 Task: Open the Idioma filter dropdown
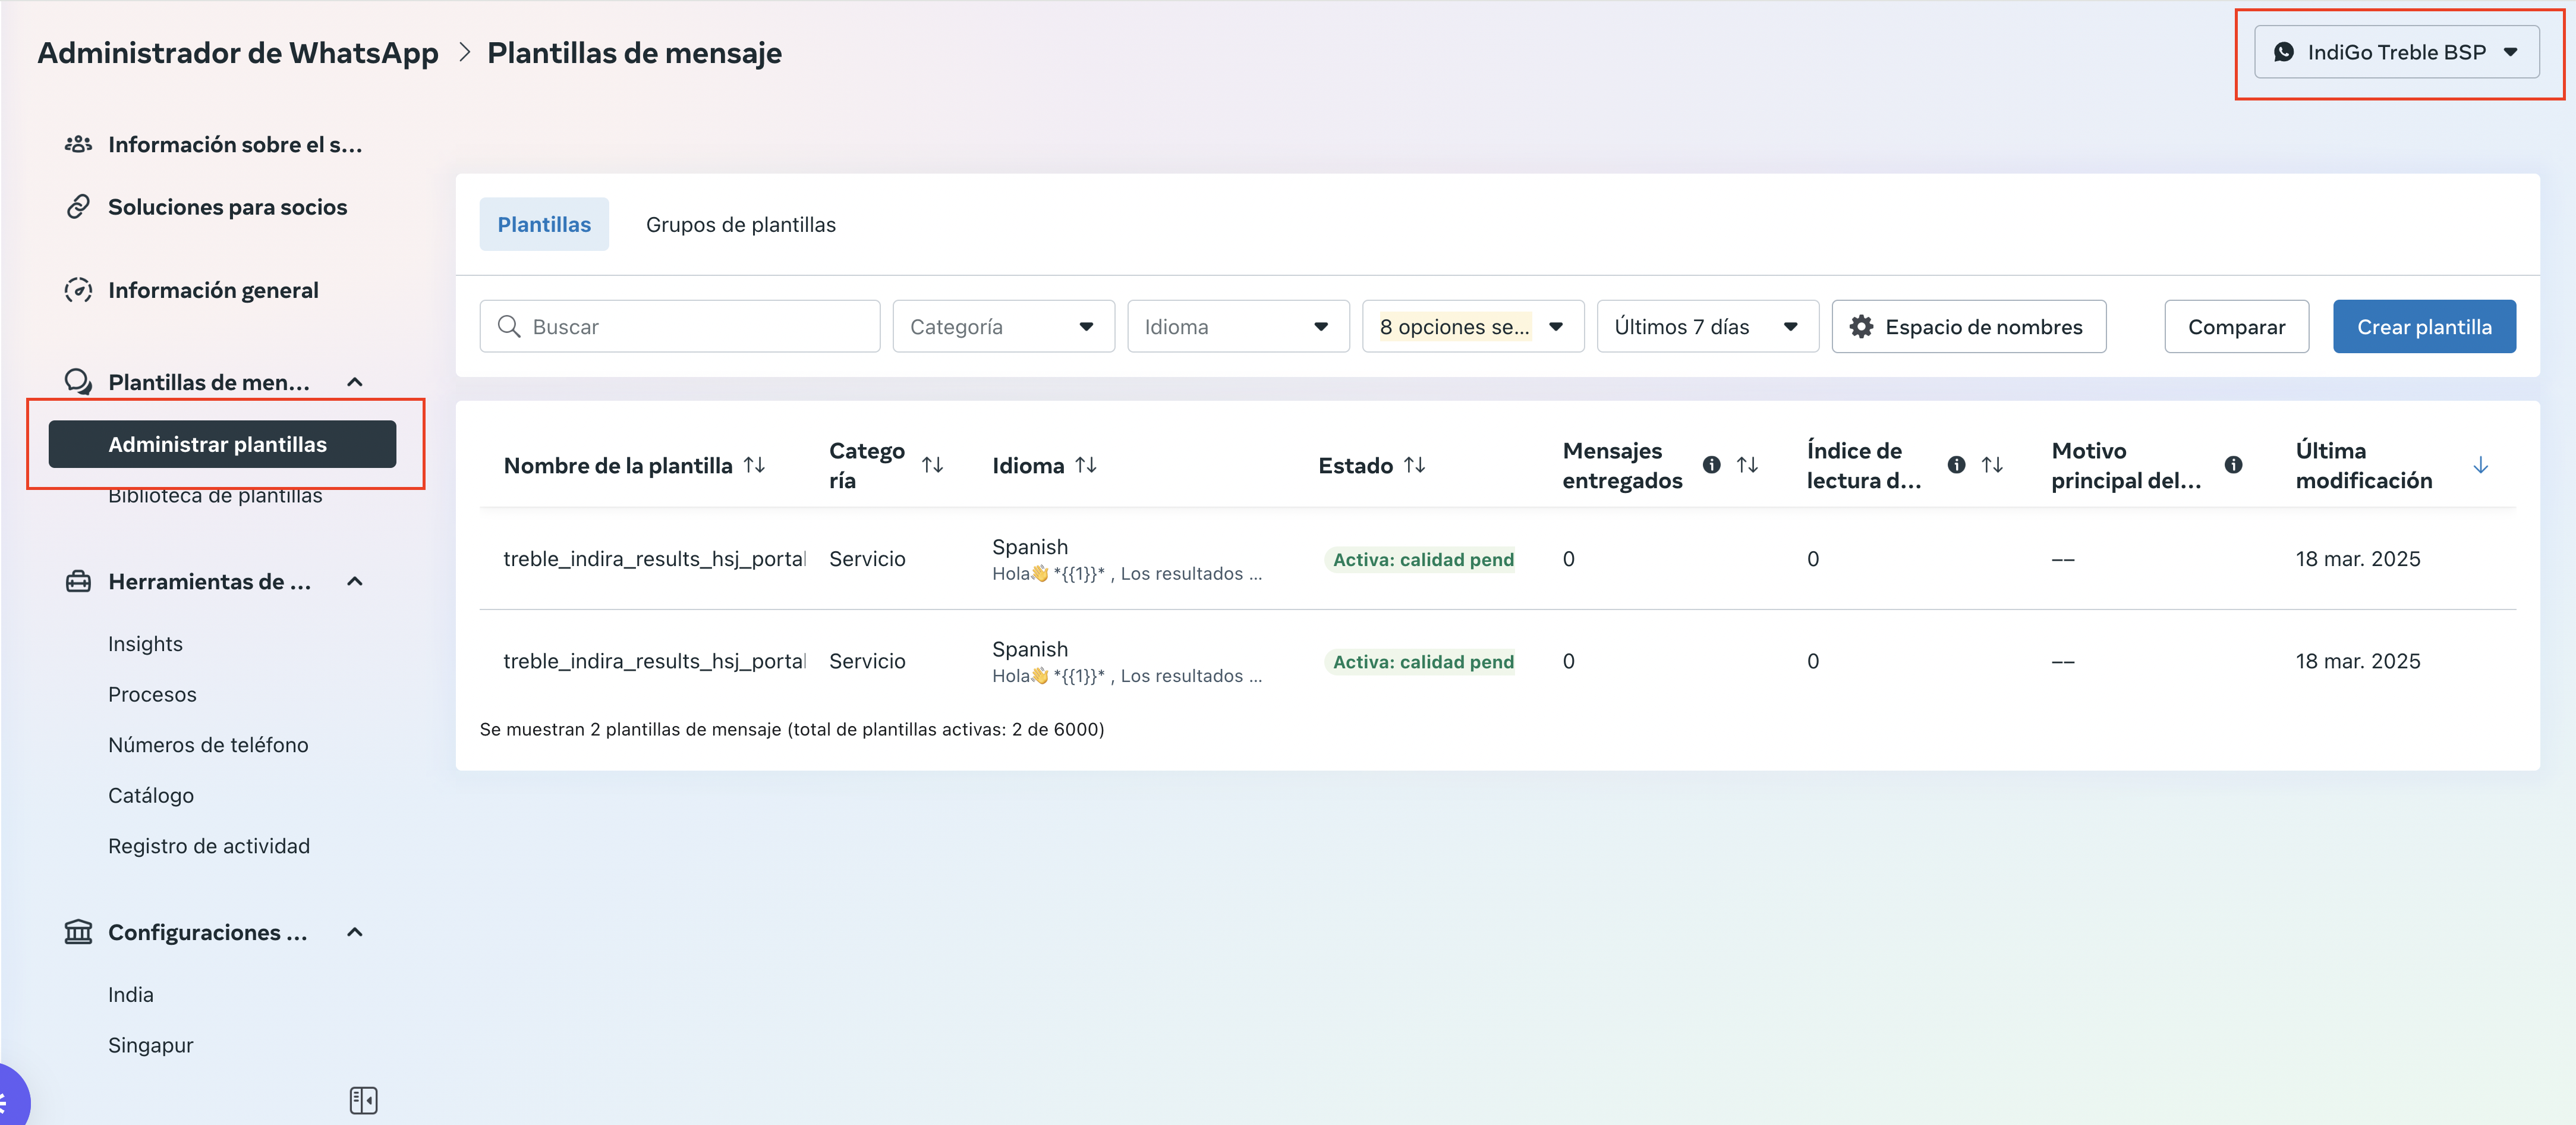[x=1238, y=327]
